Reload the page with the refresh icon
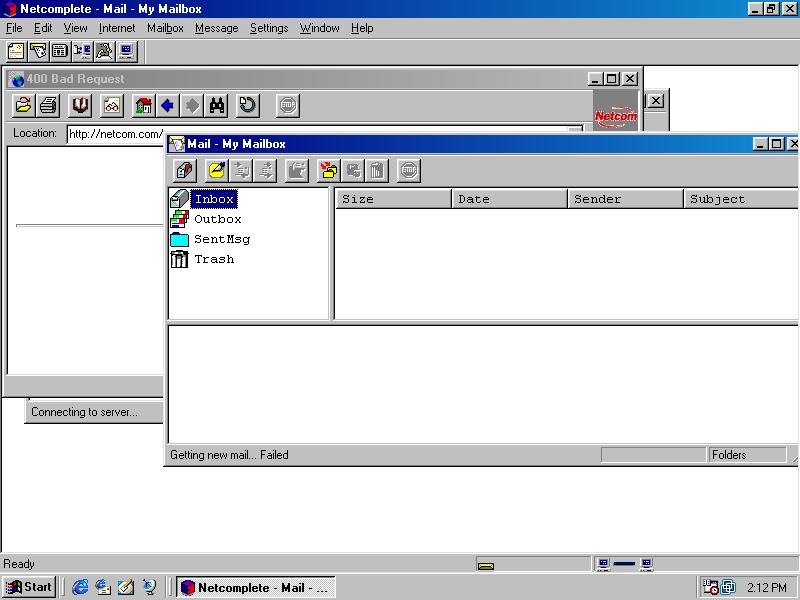Image resolution: width=800 pixels, height=600 pixels. coord(248,106)
